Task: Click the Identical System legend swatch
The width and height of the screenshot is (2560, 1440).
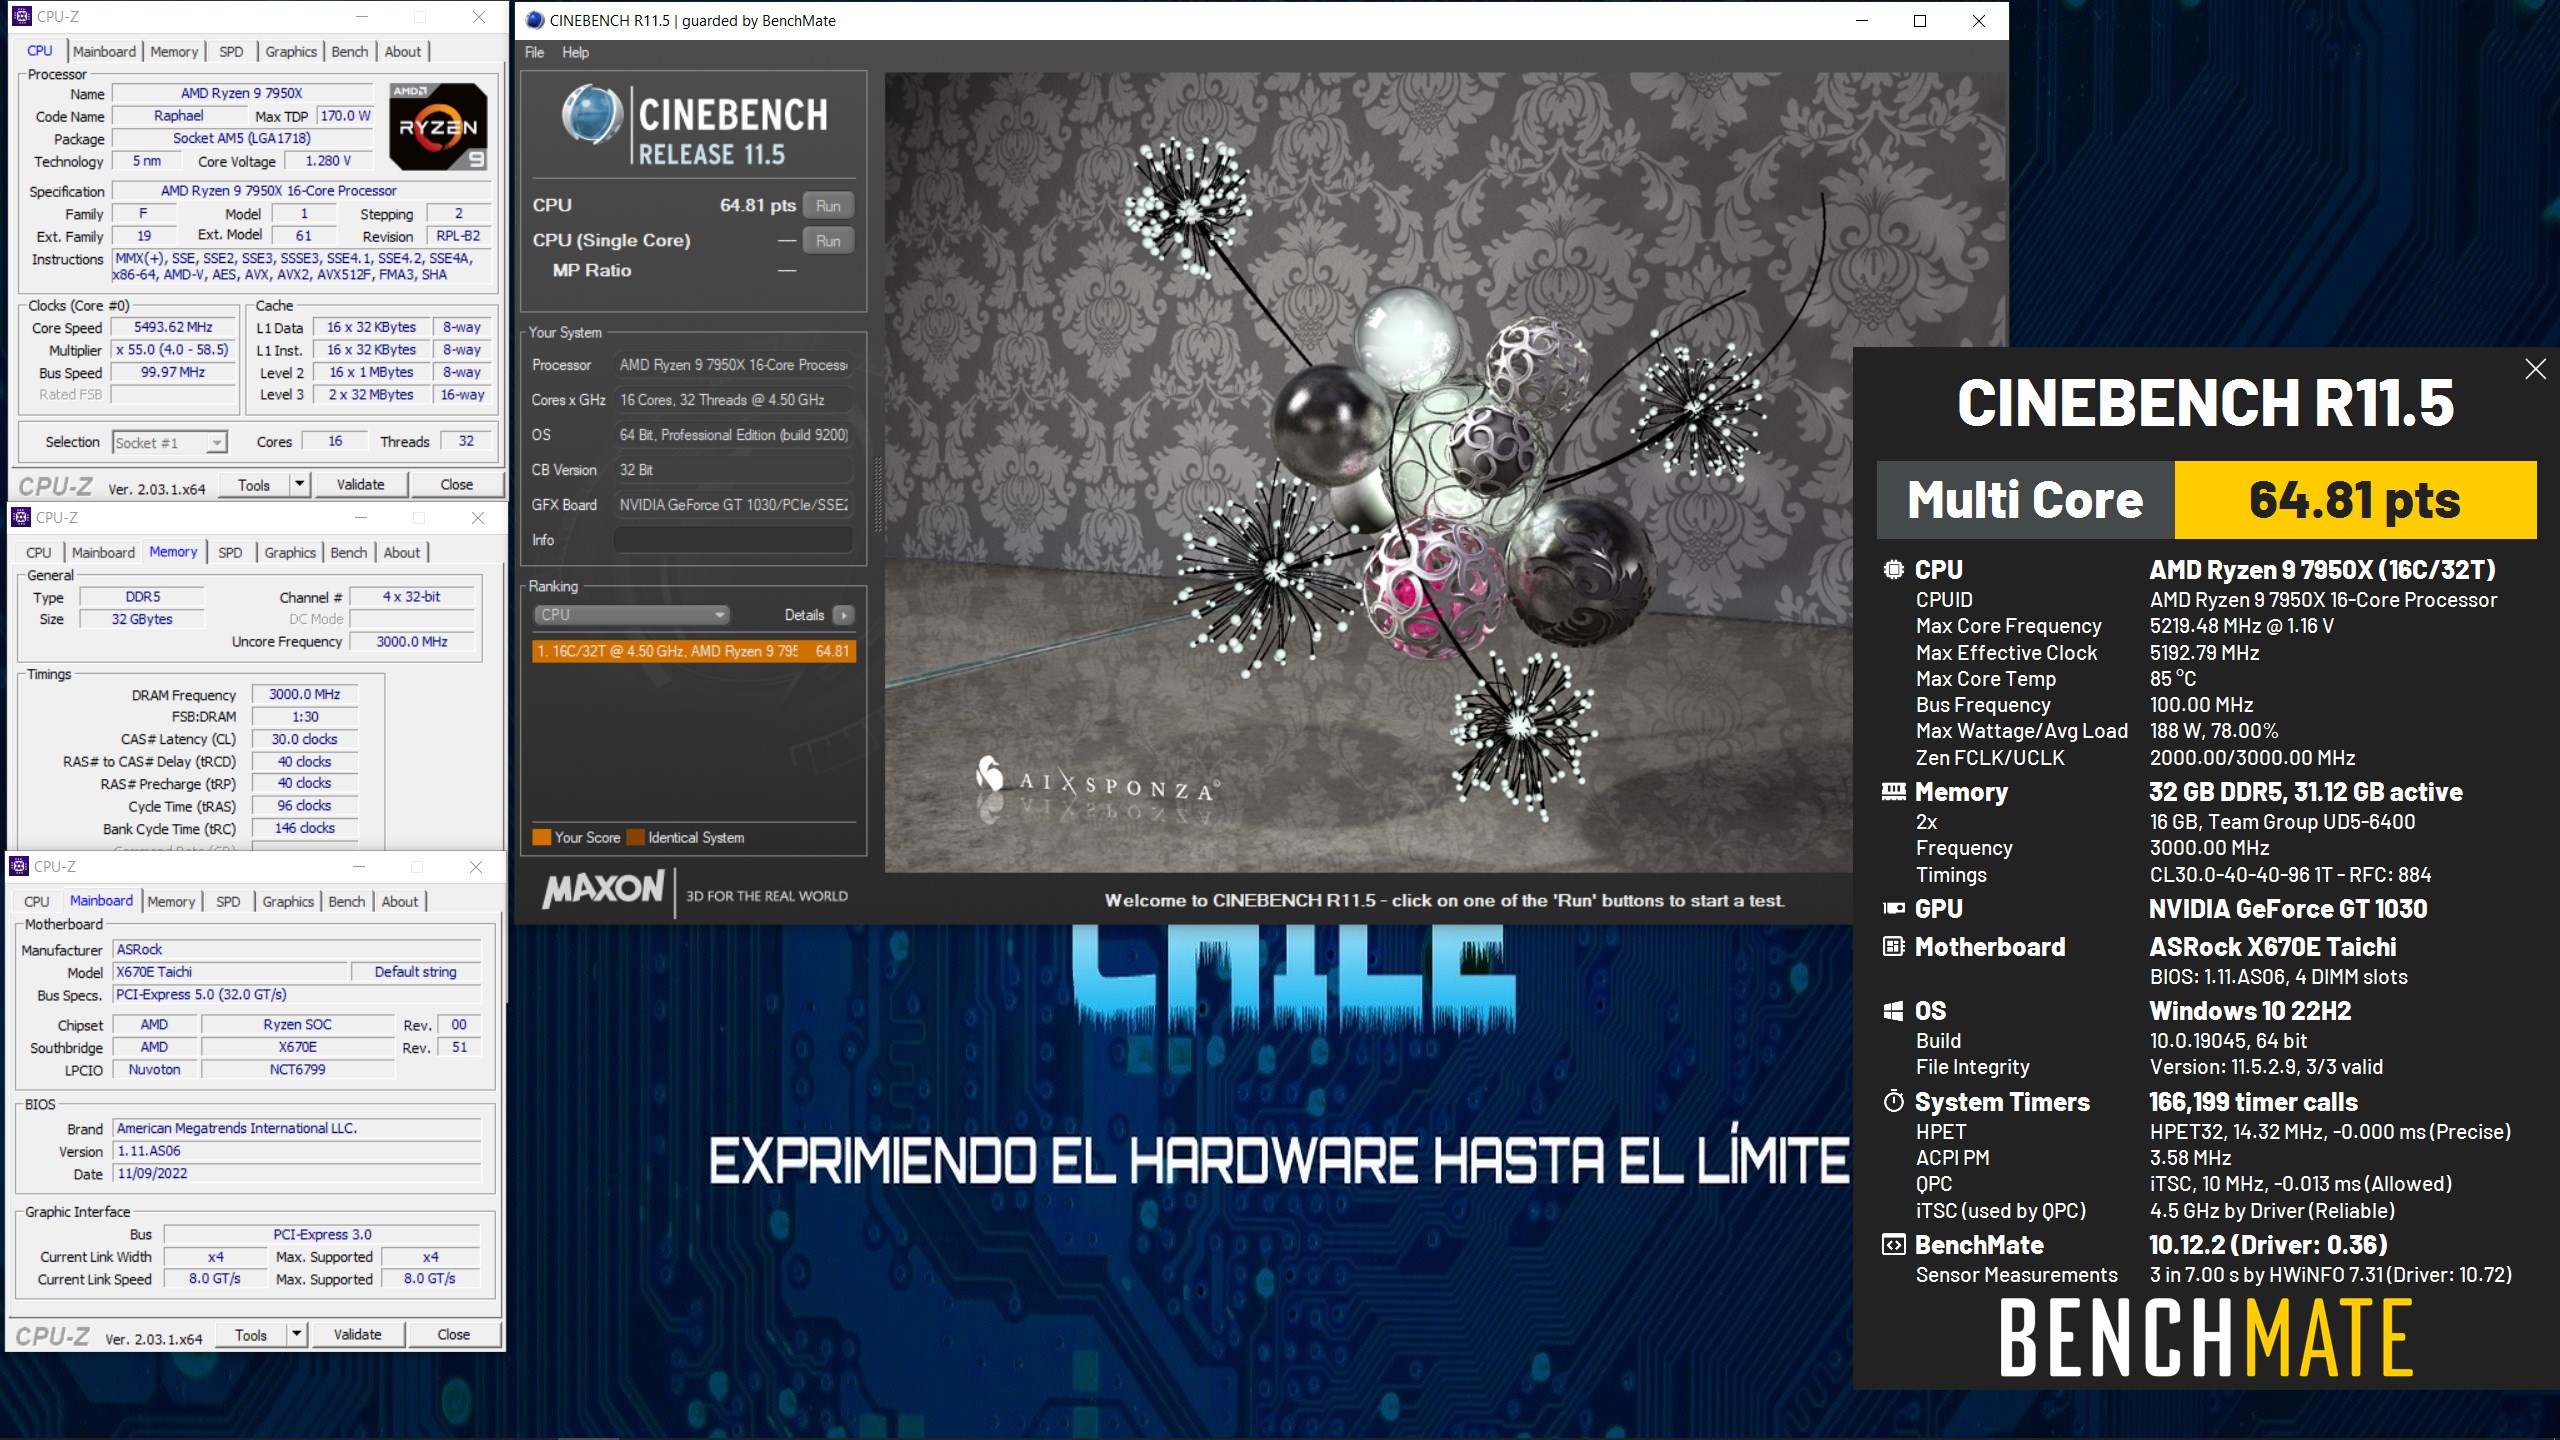Action: [x=635, y=837]
